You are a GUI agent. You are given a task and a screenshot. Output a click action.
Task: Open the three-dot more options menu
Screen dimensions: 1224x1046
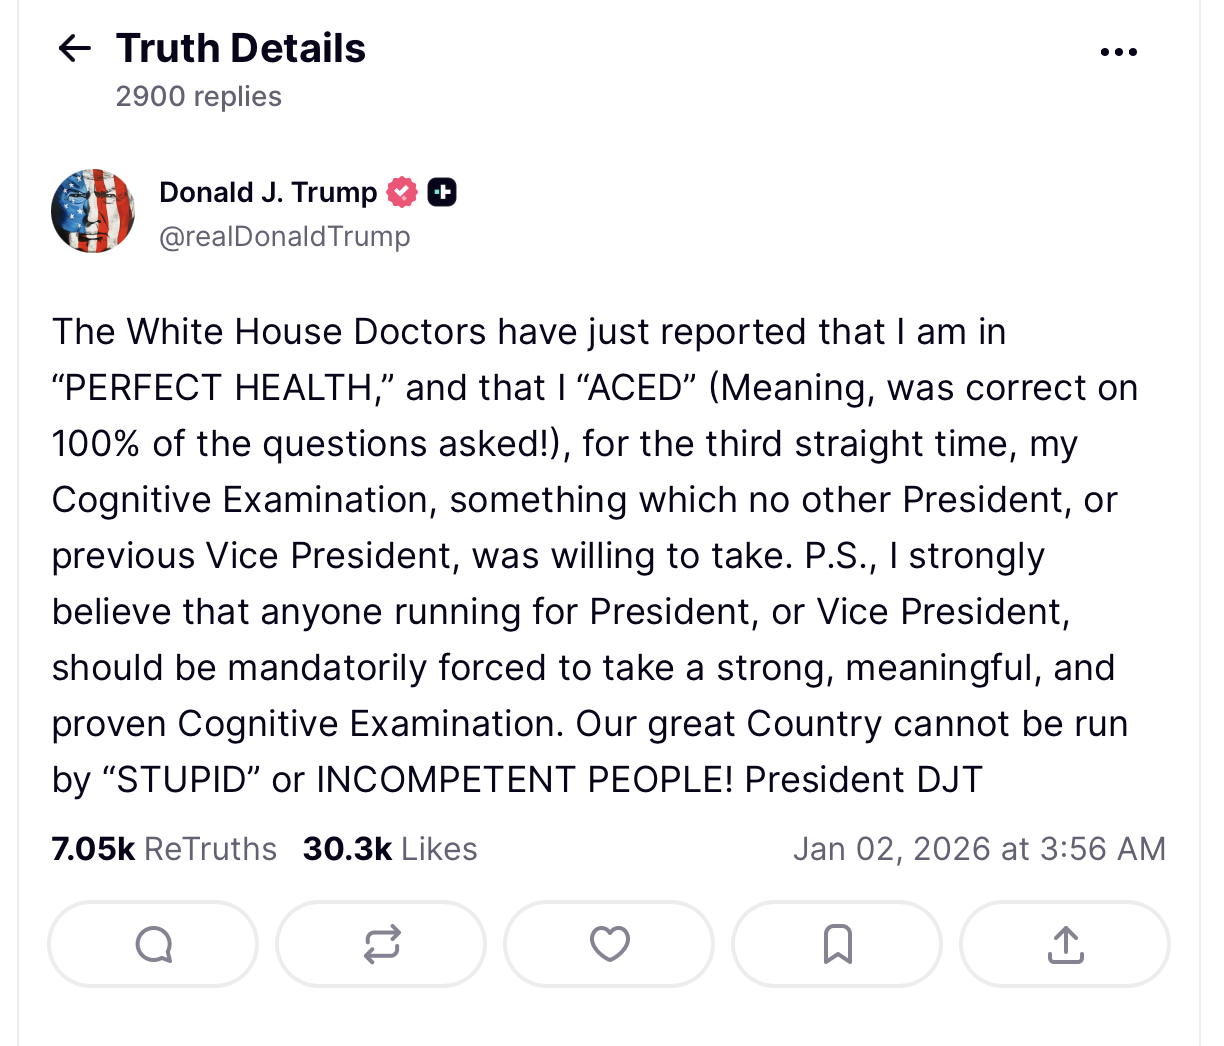coord(1118,52)
